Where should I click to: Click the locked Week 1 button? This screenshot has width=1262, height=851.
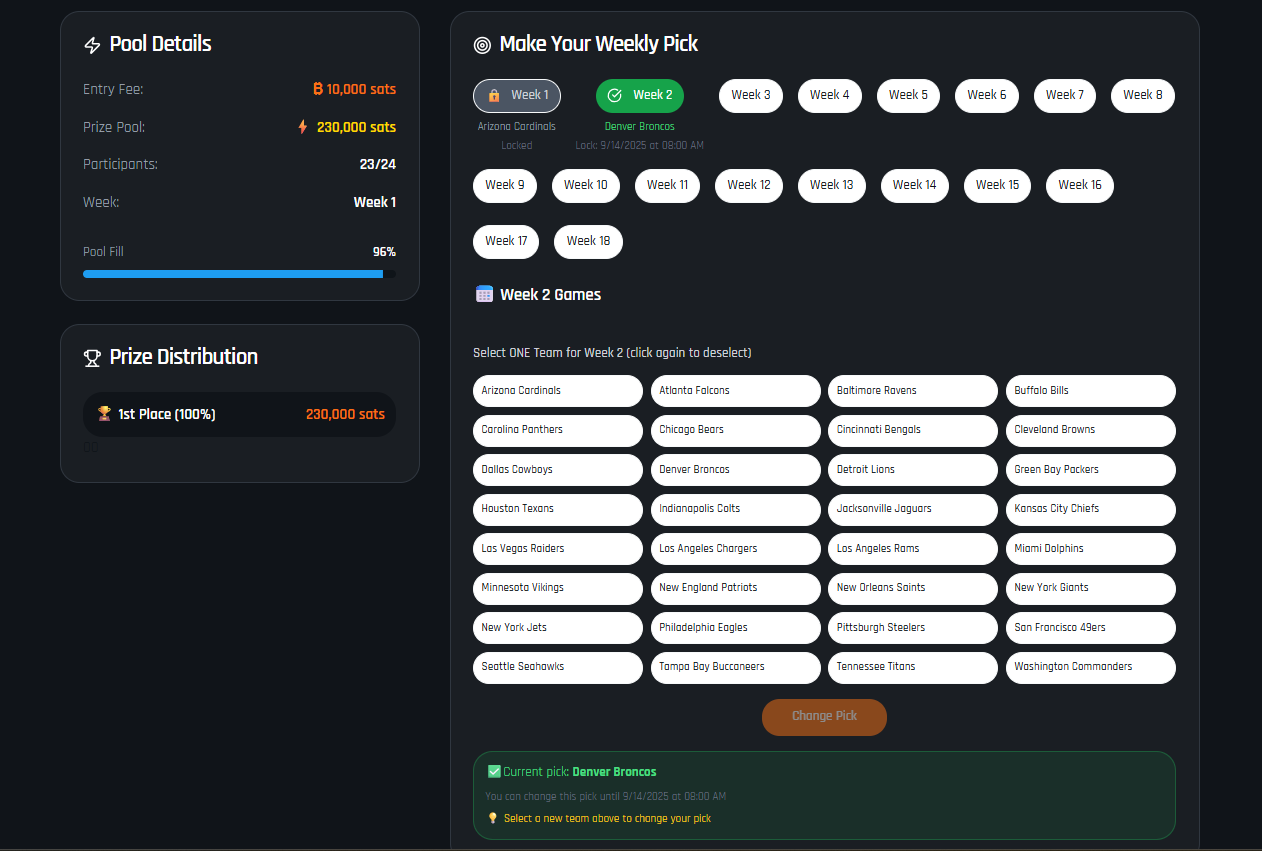(517, 96)
